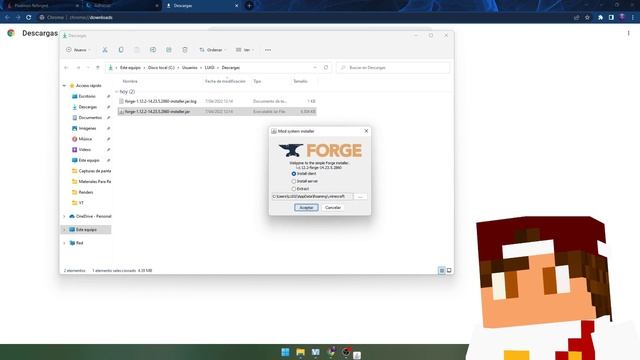This screenshot has width=640, height=360.
Task: Click Cancelar in the Forge installer
Action: 333,207
